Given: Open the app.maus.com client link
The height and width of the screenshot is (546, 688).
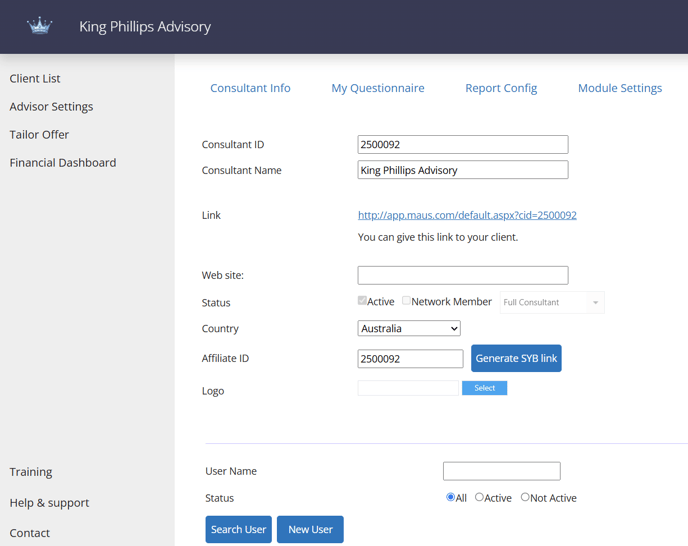Looking at the screenshot, I should [x=467, y=215].
